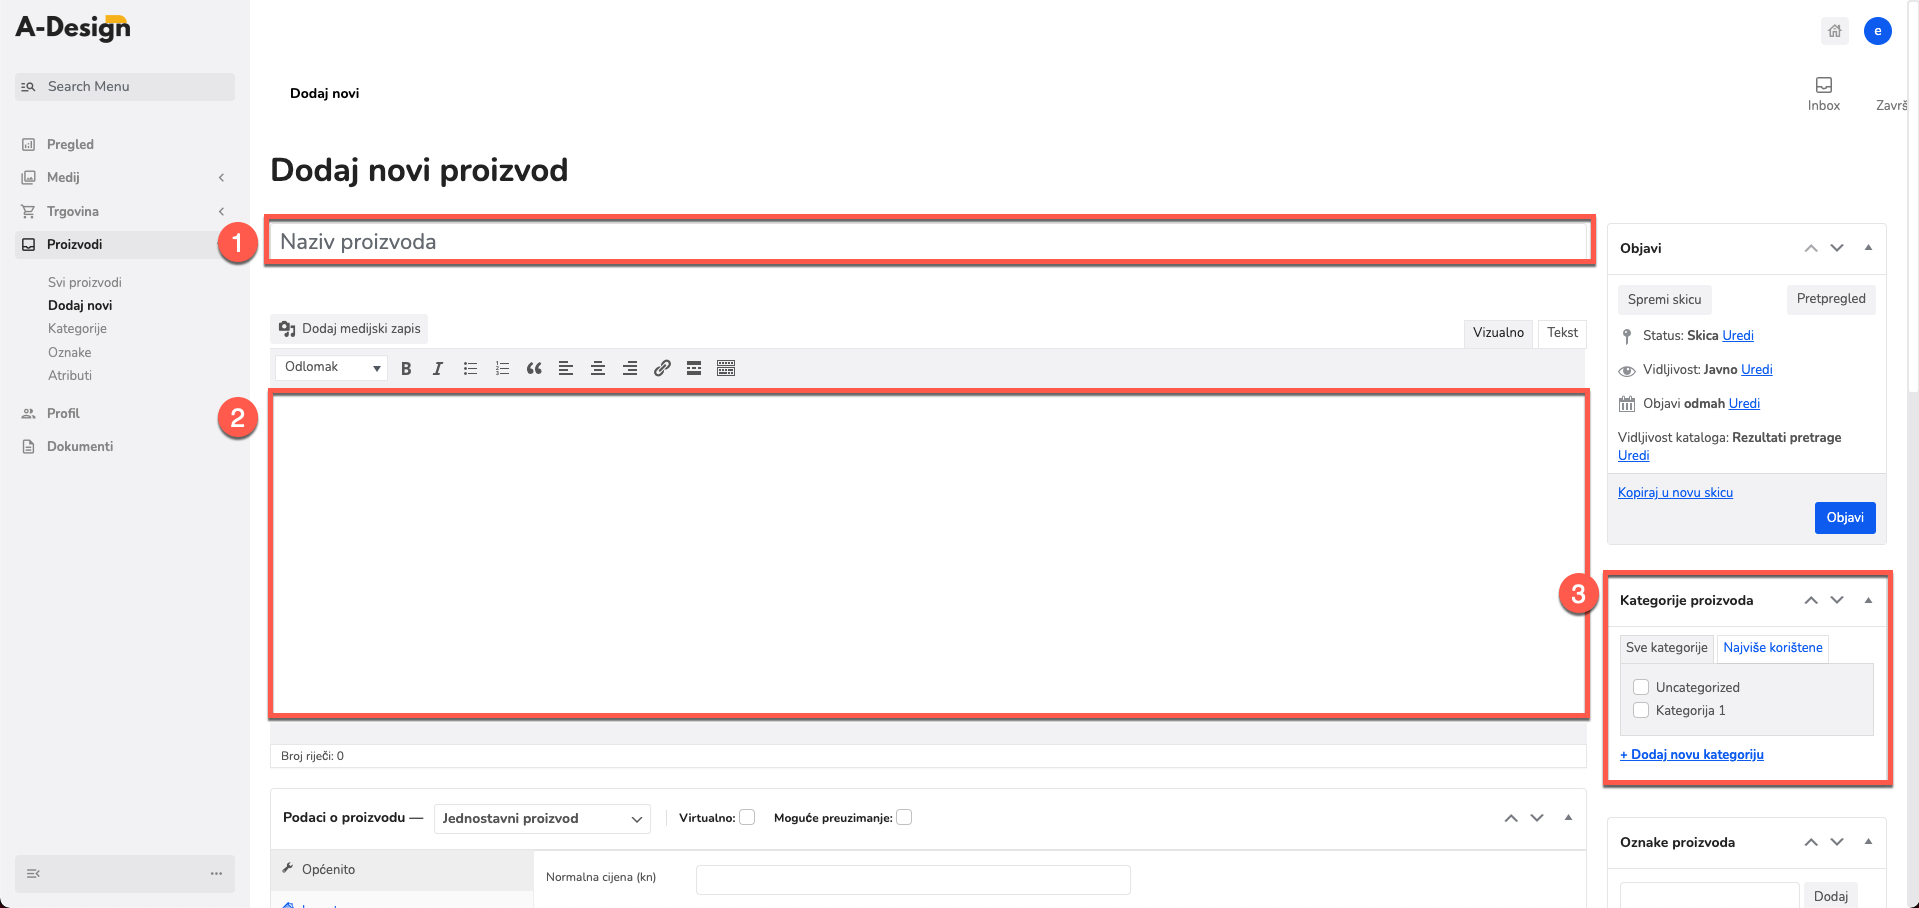Click the blue Objavi publish button
Viewport: 1919px width, 908px height.
(x=1845, y=518)
